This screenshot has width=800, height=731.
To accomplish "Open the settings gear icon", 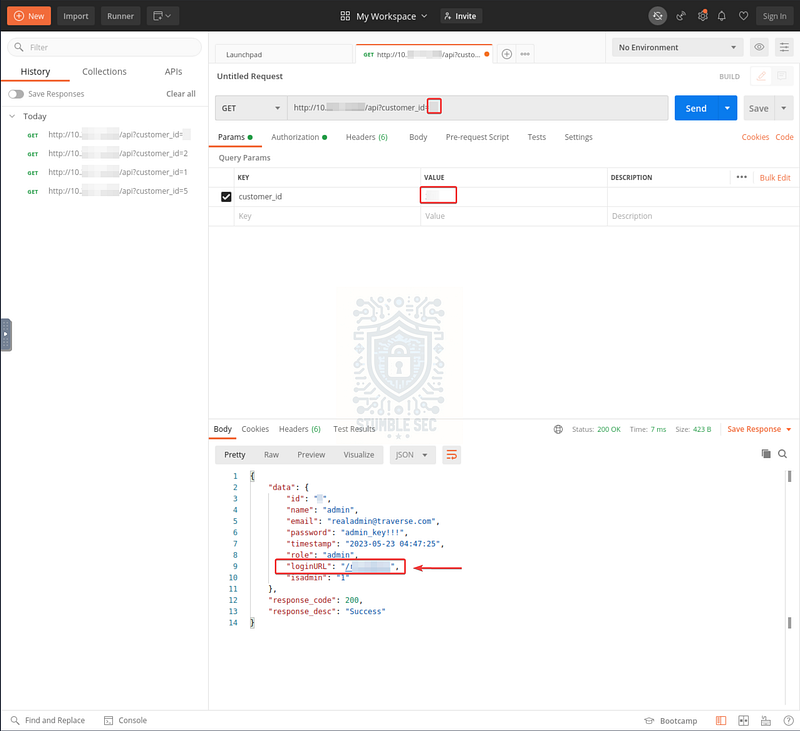I will (703, 16).
